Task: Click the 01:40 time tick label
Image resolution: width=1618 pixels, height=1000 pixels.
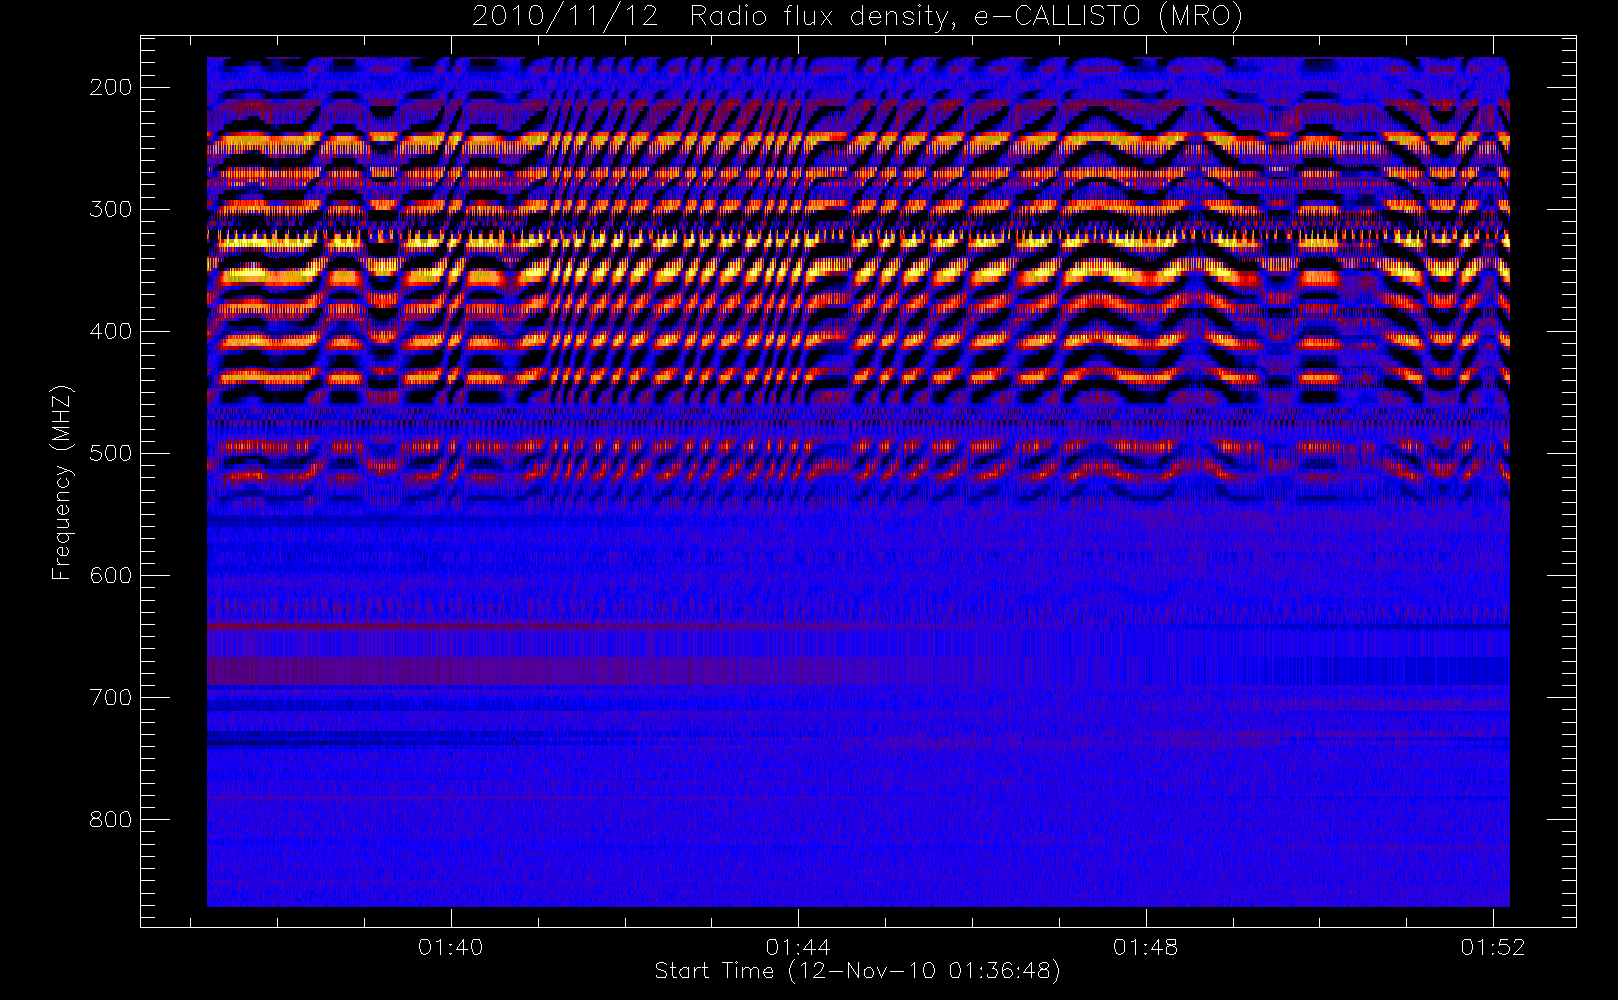Action: pyautogui.click(x=451, y=947)
